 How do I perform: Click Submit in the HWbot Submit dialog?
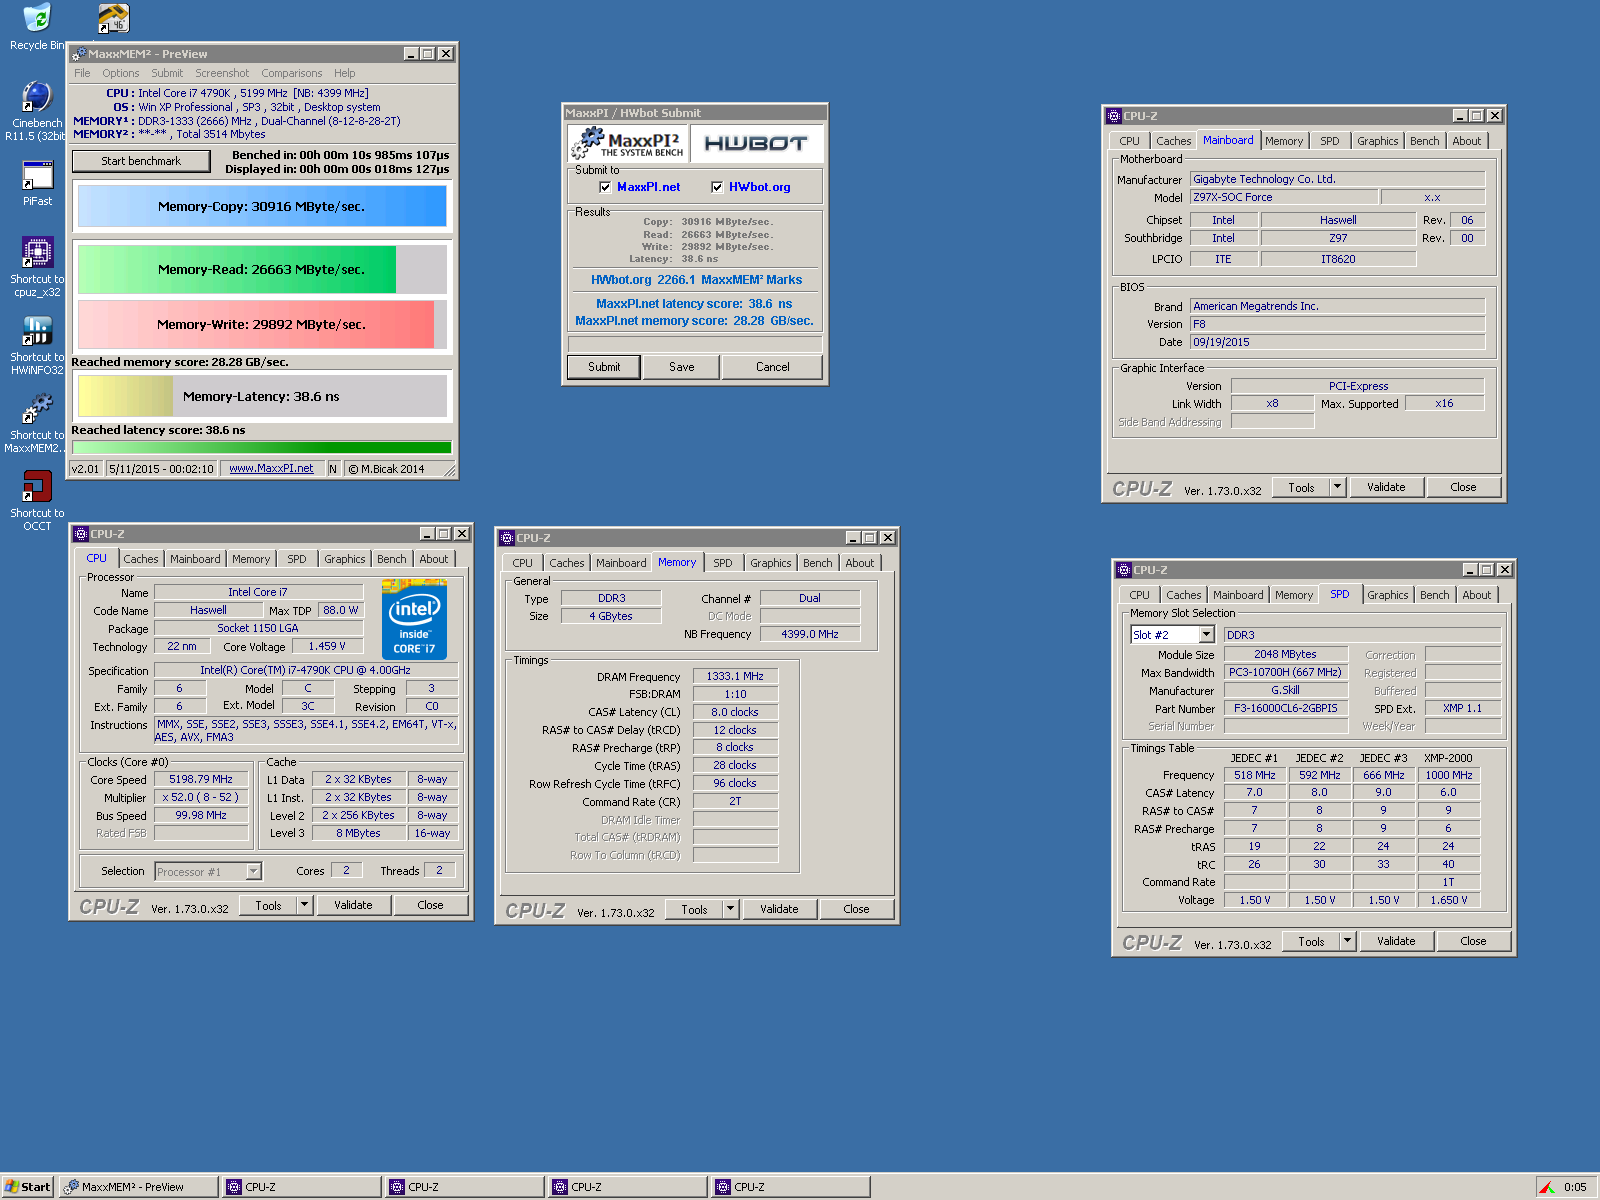[x=604, y=367]
